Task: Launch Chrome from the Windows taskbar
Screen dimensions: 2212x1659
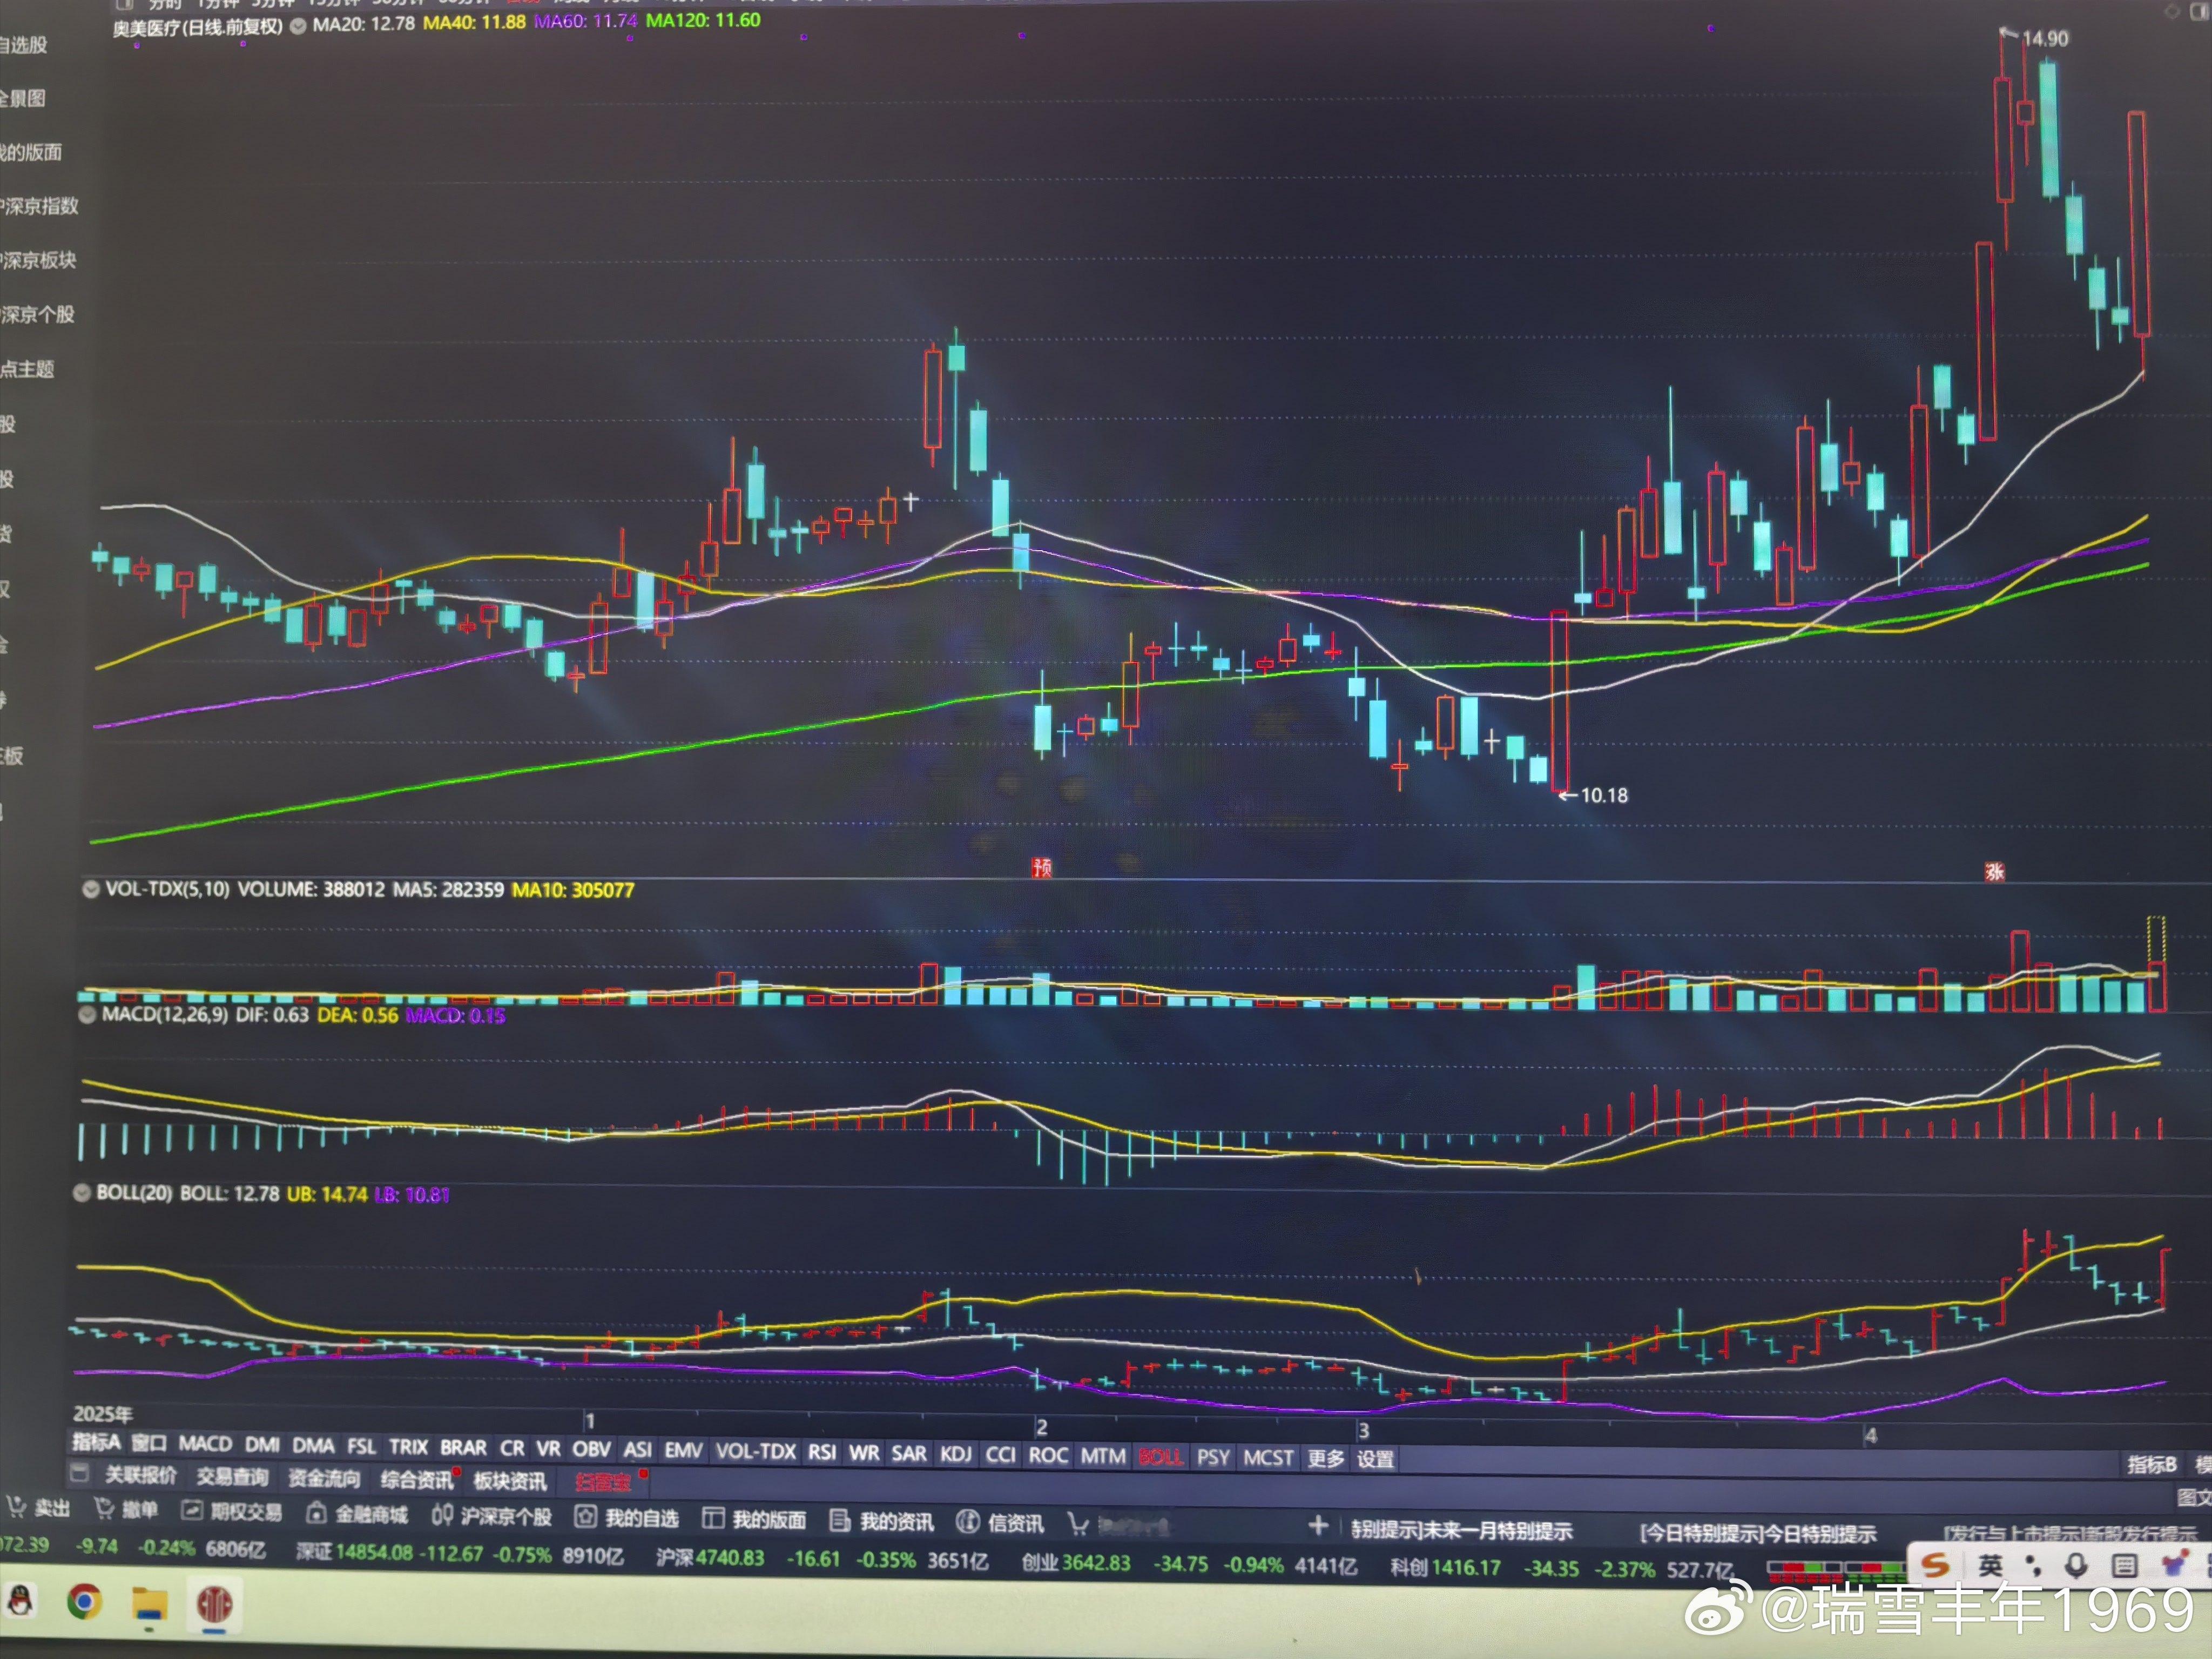Action: [x=85, y=1603]
